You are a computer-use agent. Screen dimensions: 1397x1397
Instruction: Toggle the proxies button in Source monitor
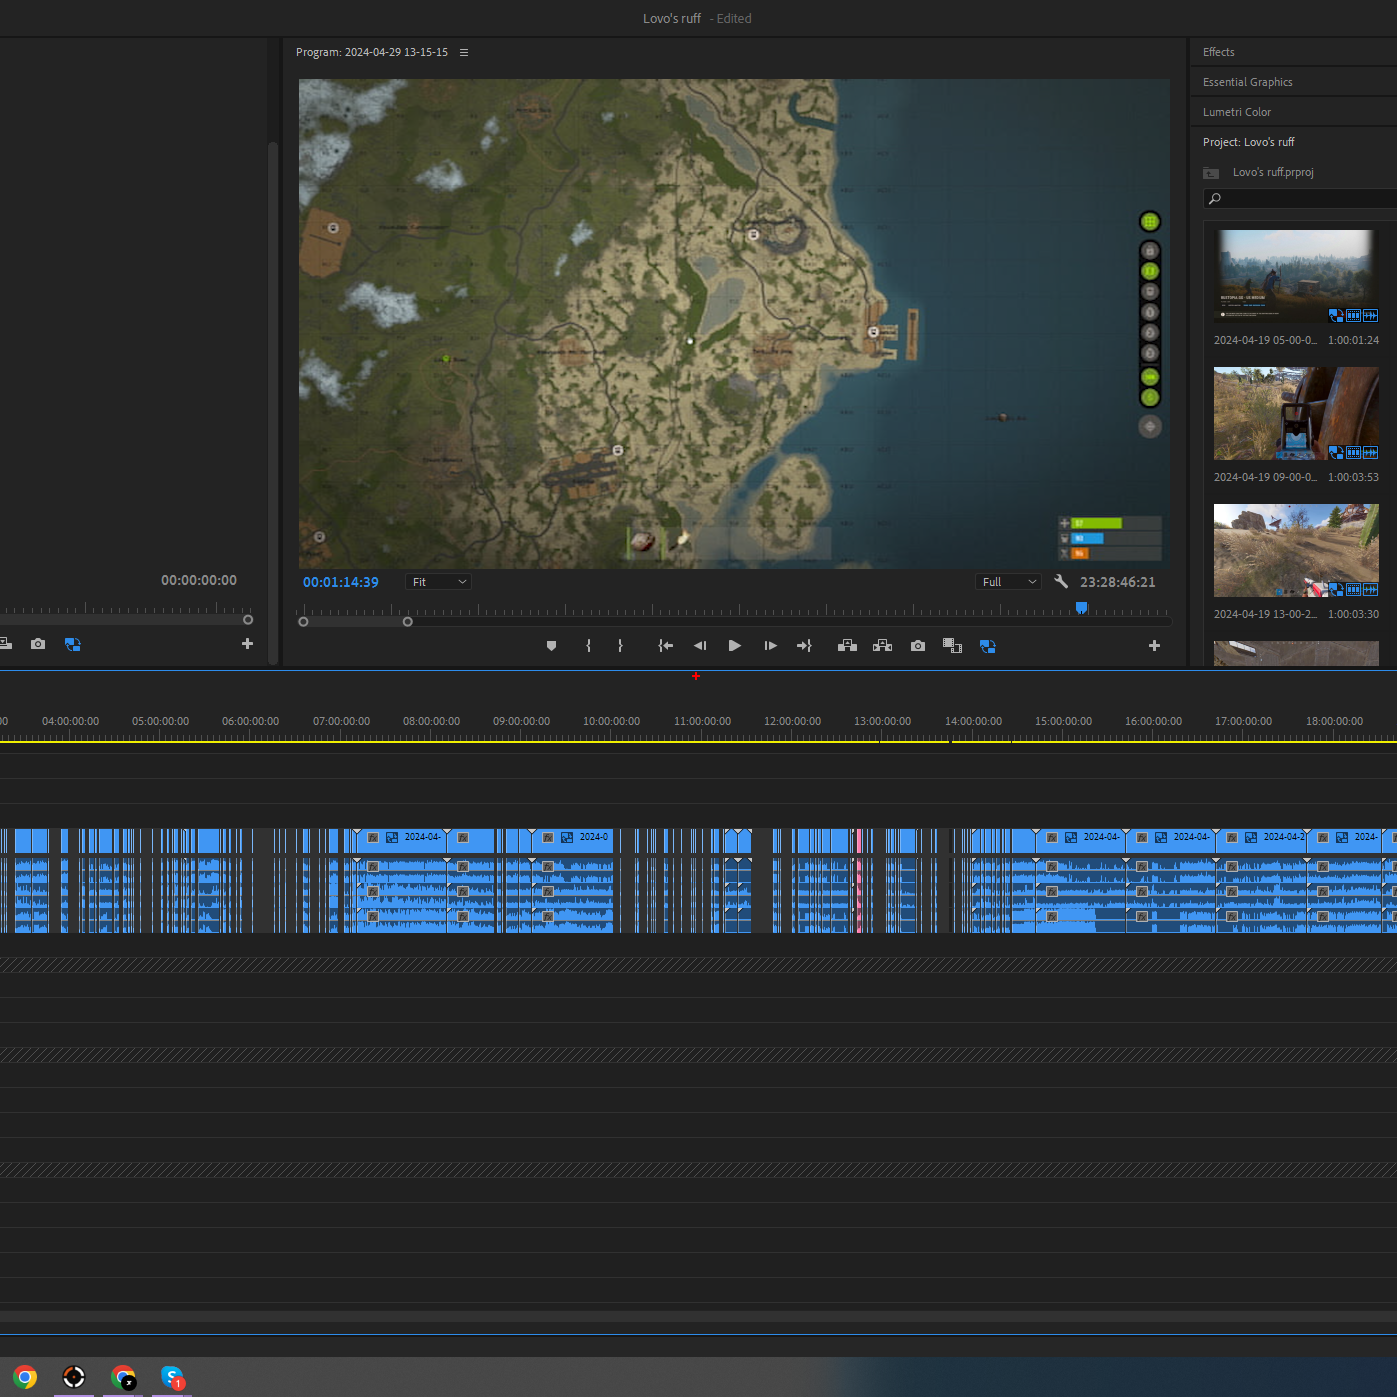tap(72, 645)
